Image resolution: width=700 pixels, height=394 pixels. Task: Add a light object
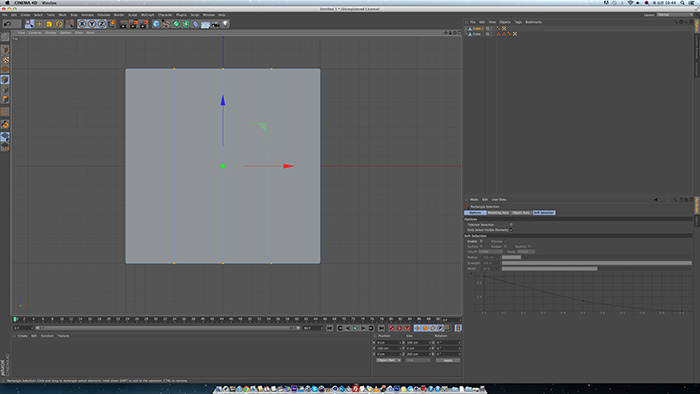225,24
